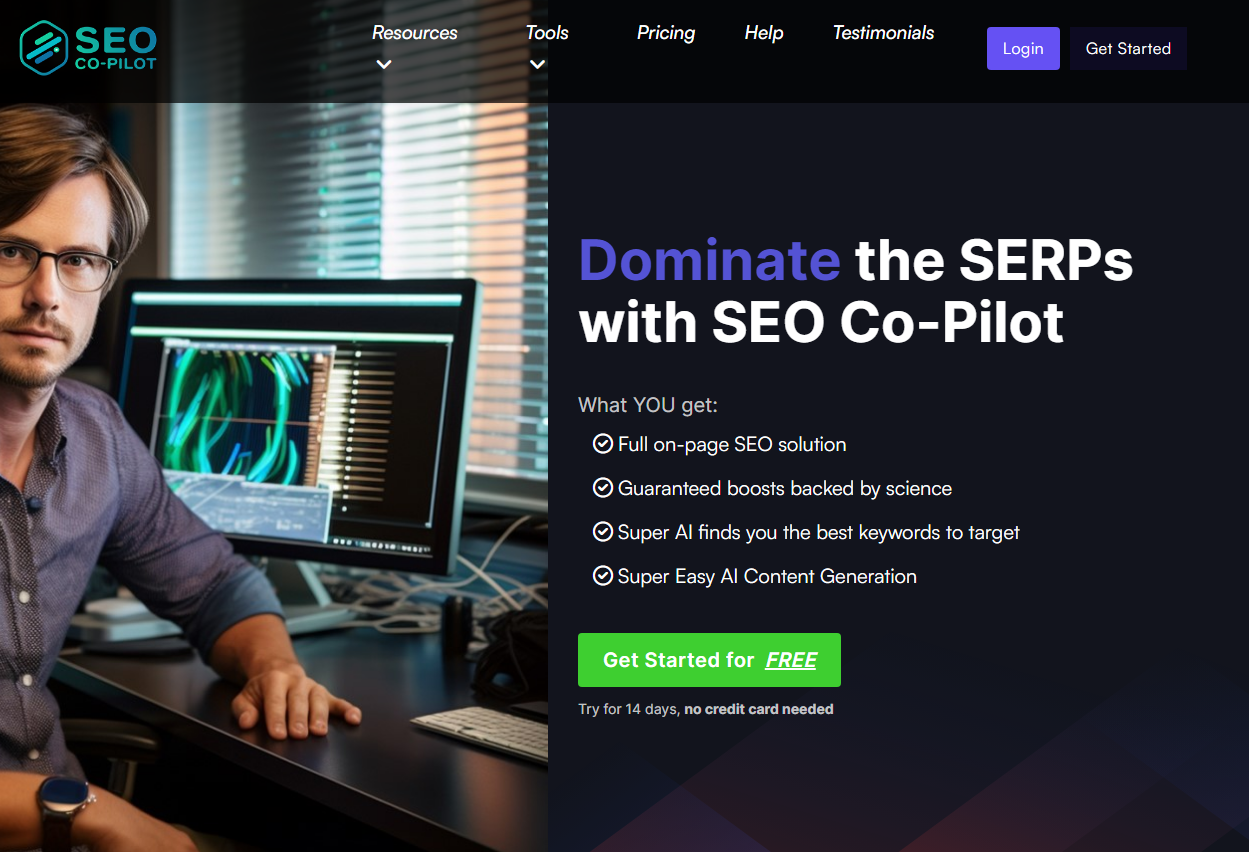Open the Help page
Viewport: 1249px width, 852px height.
point(764,33)
